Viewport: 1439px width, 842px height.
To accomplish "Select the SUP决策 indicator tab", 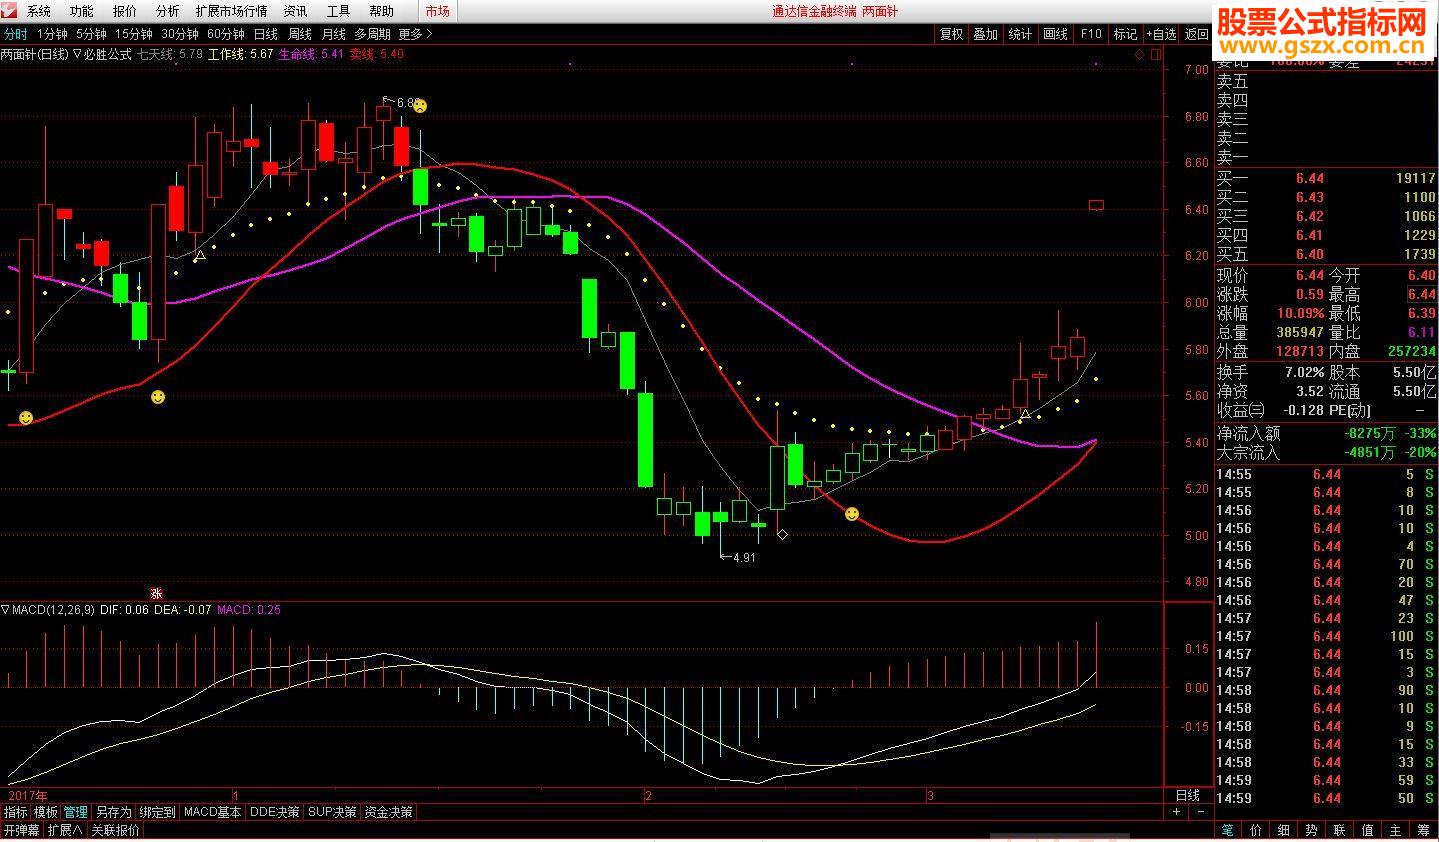I will click(333, 813).
